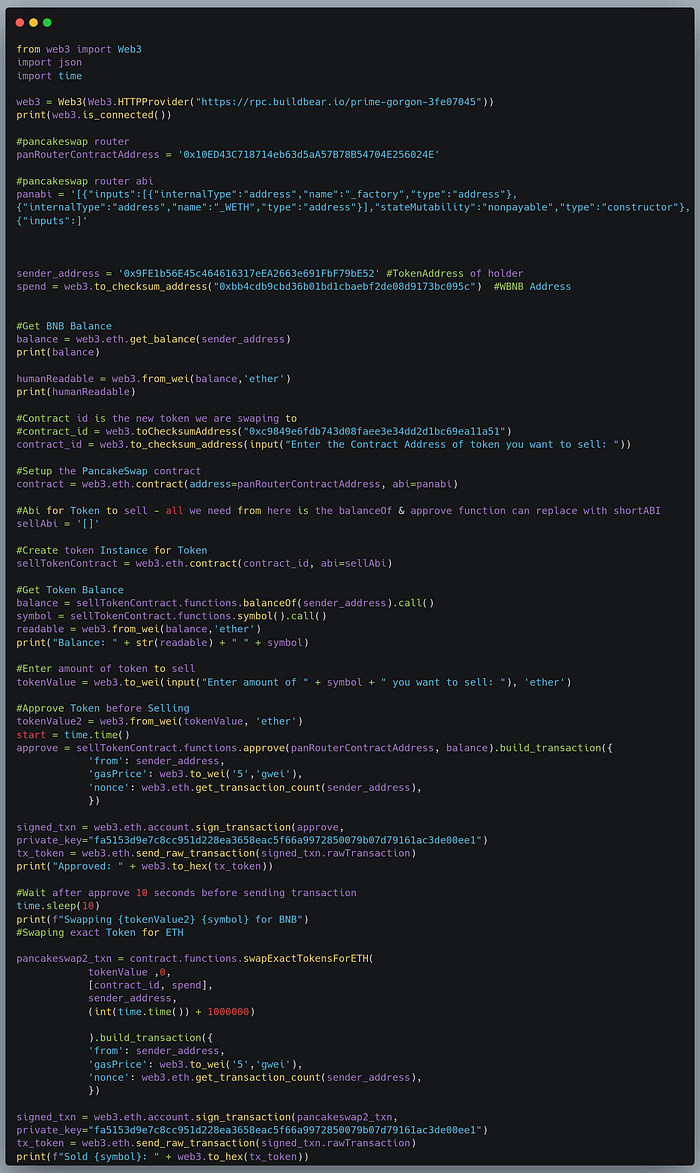Click the print(f"Swapping {tokenValue2}" line

pyautogui.click(x=162, y=919)
